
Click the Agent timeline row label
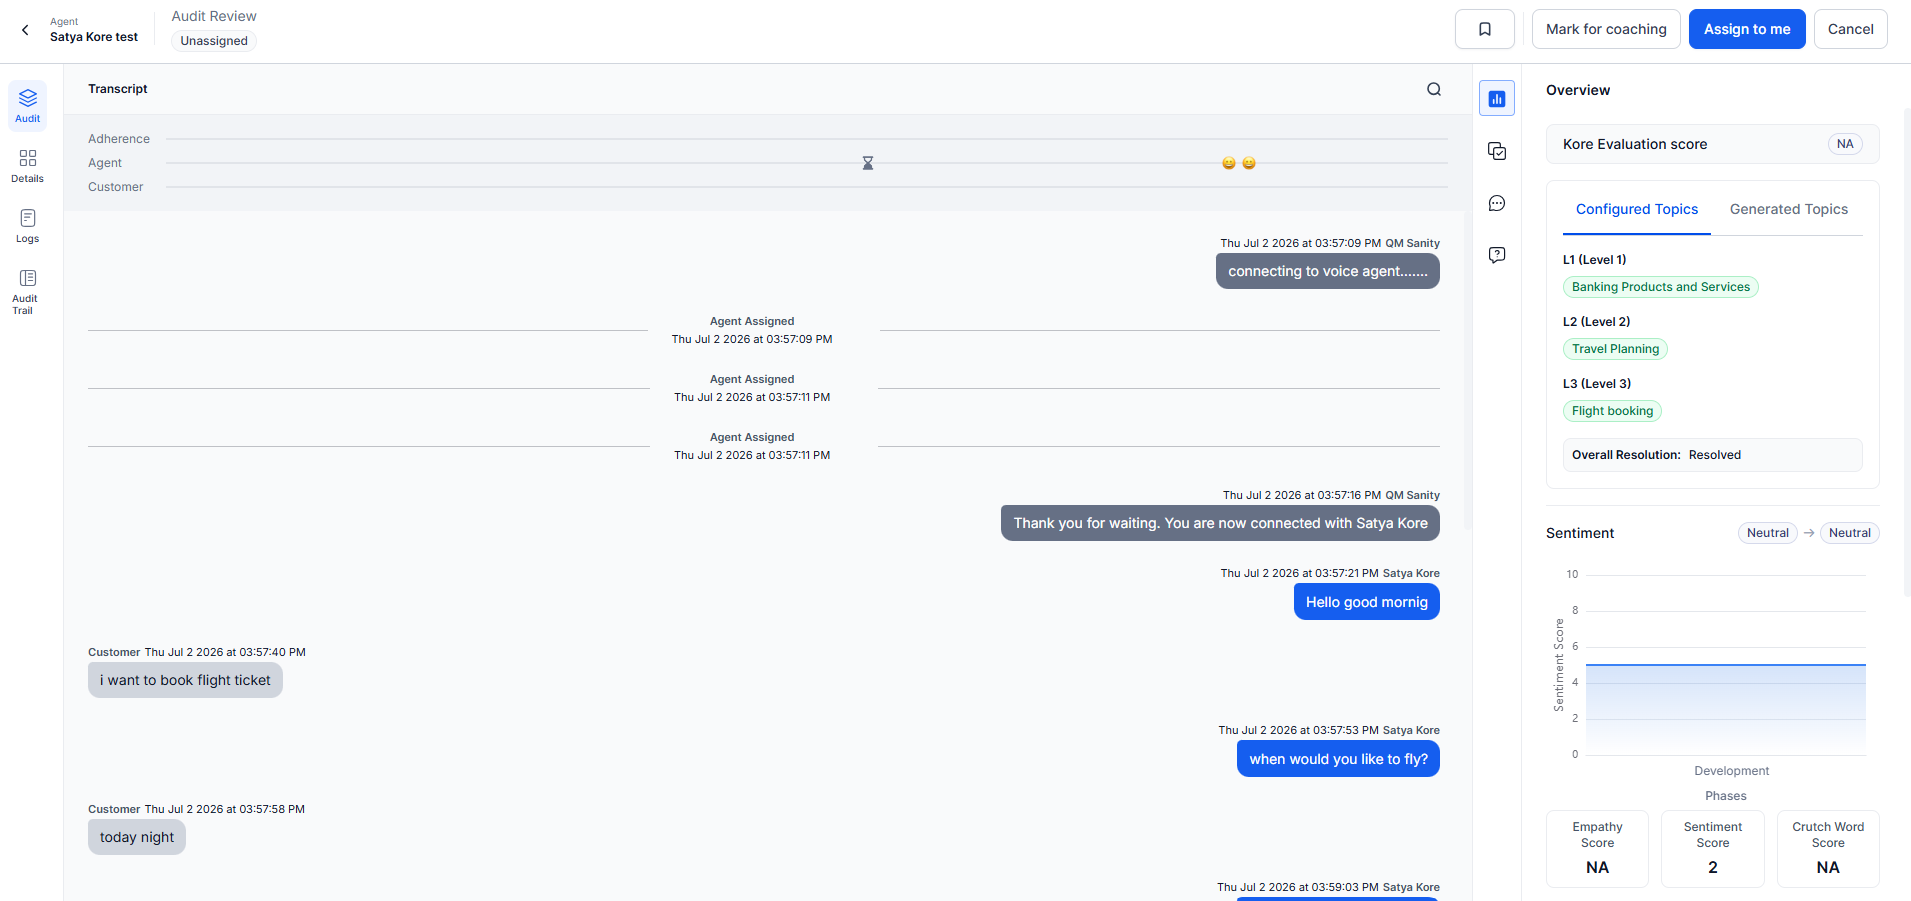105,163
